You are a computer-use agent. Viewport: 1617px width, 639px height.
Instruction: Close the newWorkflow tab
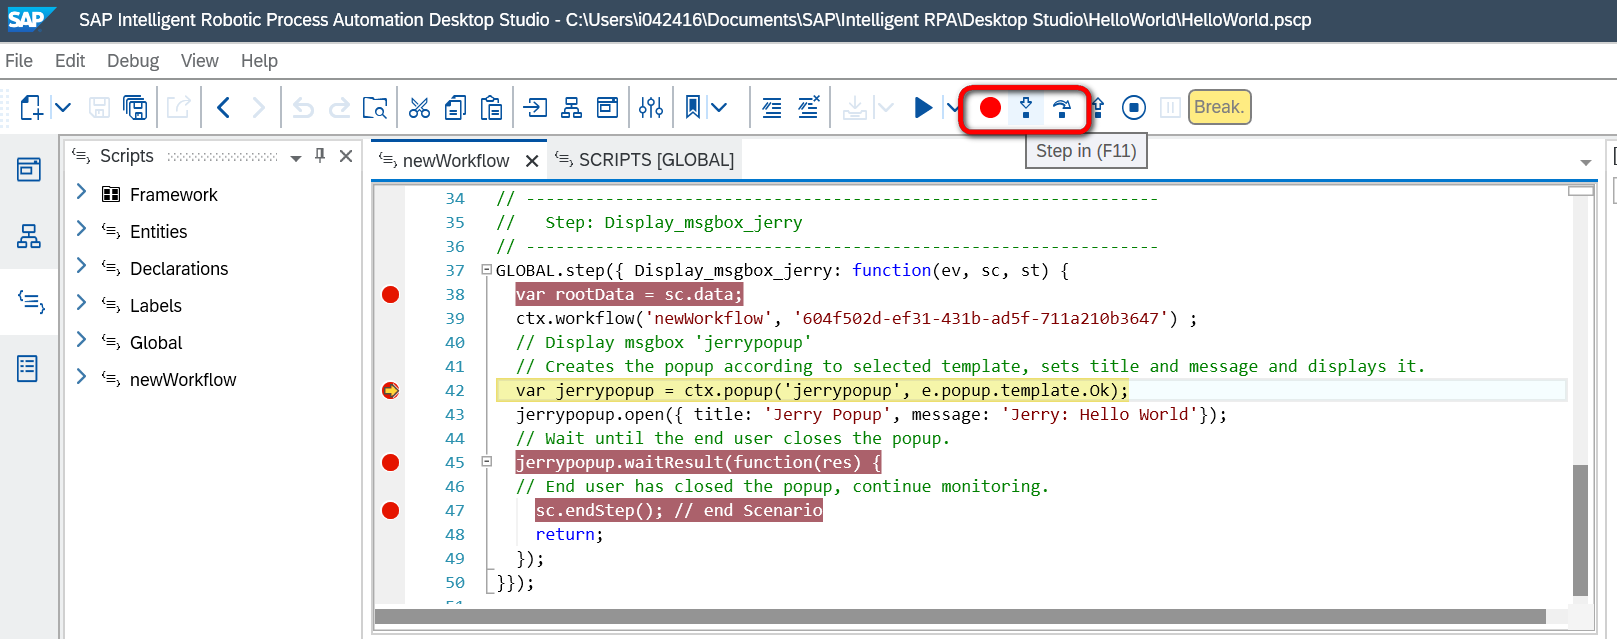532,161
